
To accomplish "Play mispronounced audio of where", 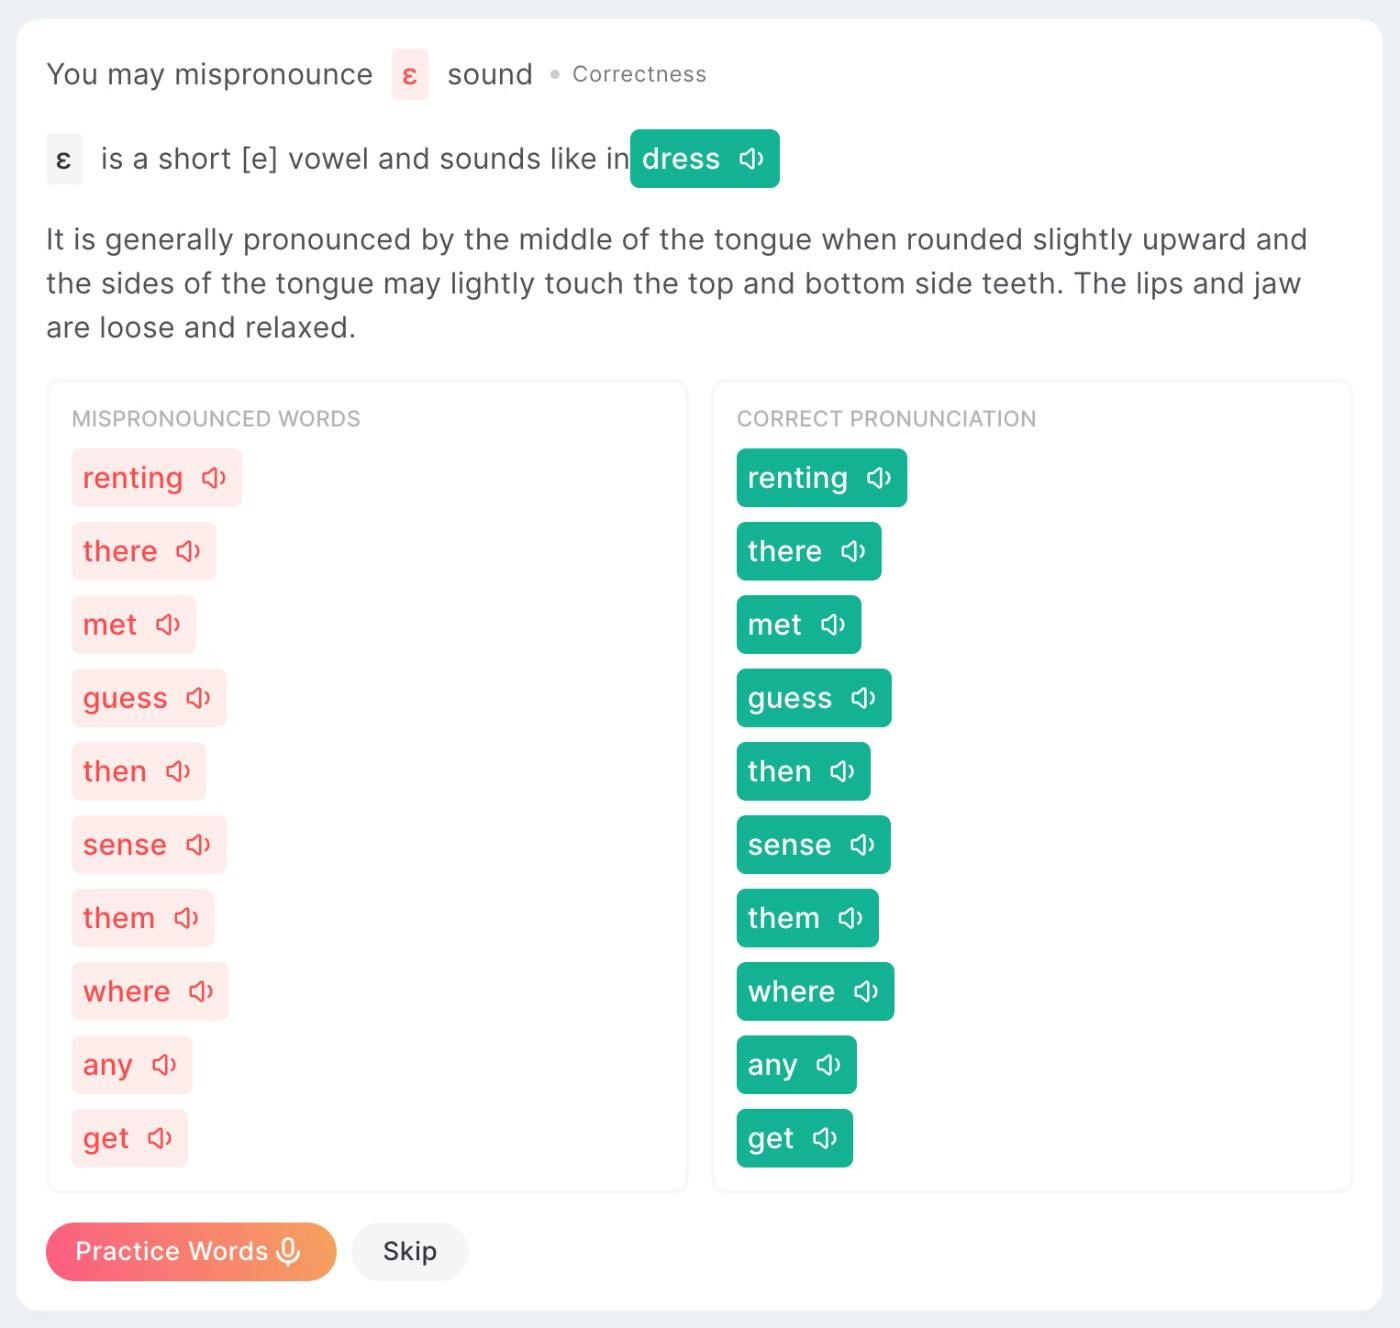I will (x=201, y=991).
